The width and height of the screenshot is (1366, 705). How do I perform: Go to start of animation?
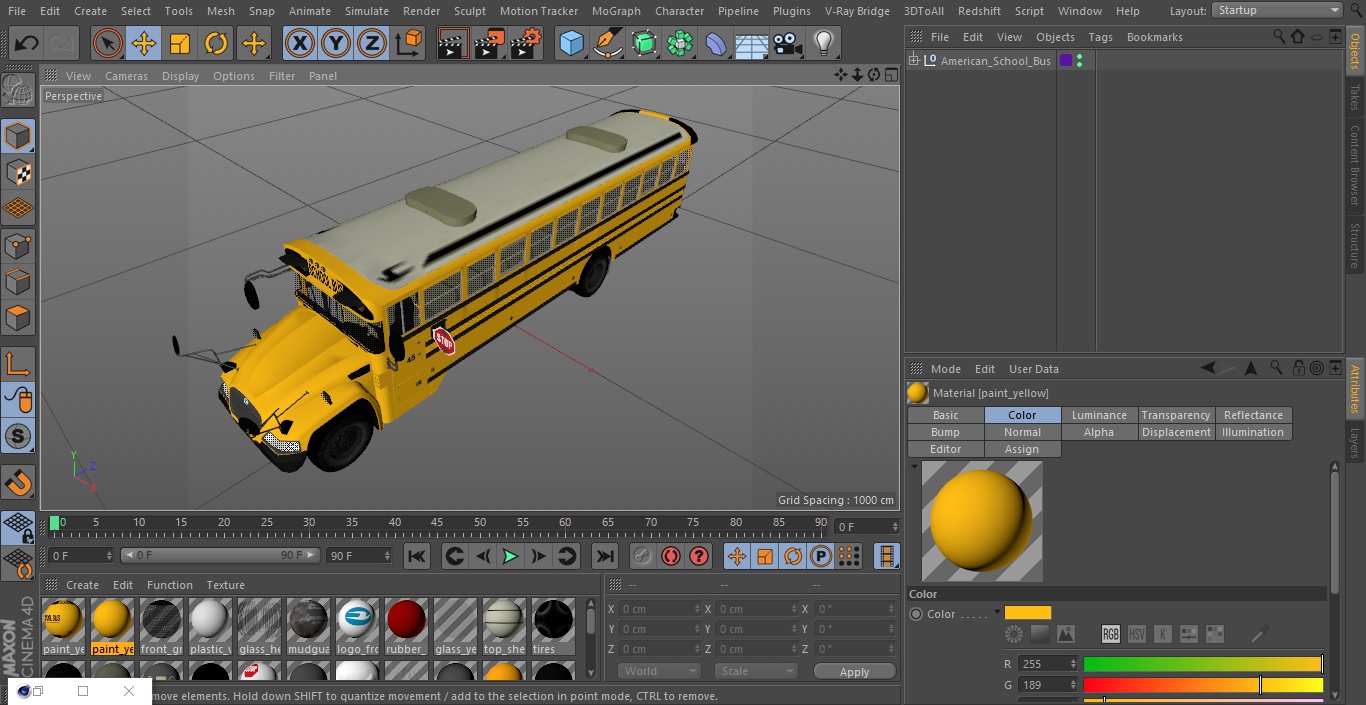tap(417, 556)
